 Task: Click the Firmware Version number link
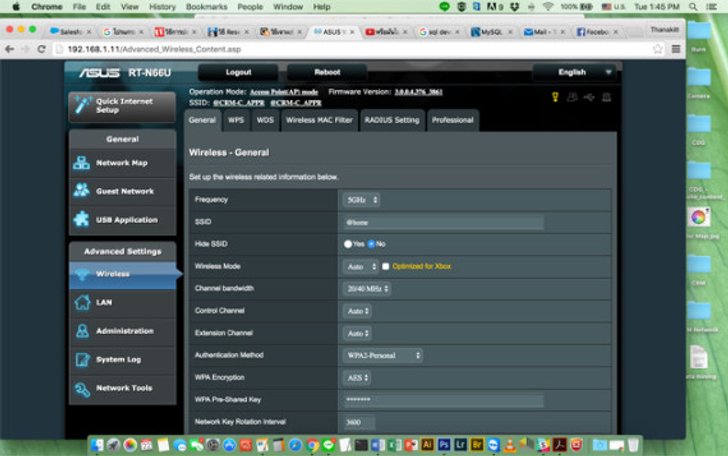click(418, 92)
